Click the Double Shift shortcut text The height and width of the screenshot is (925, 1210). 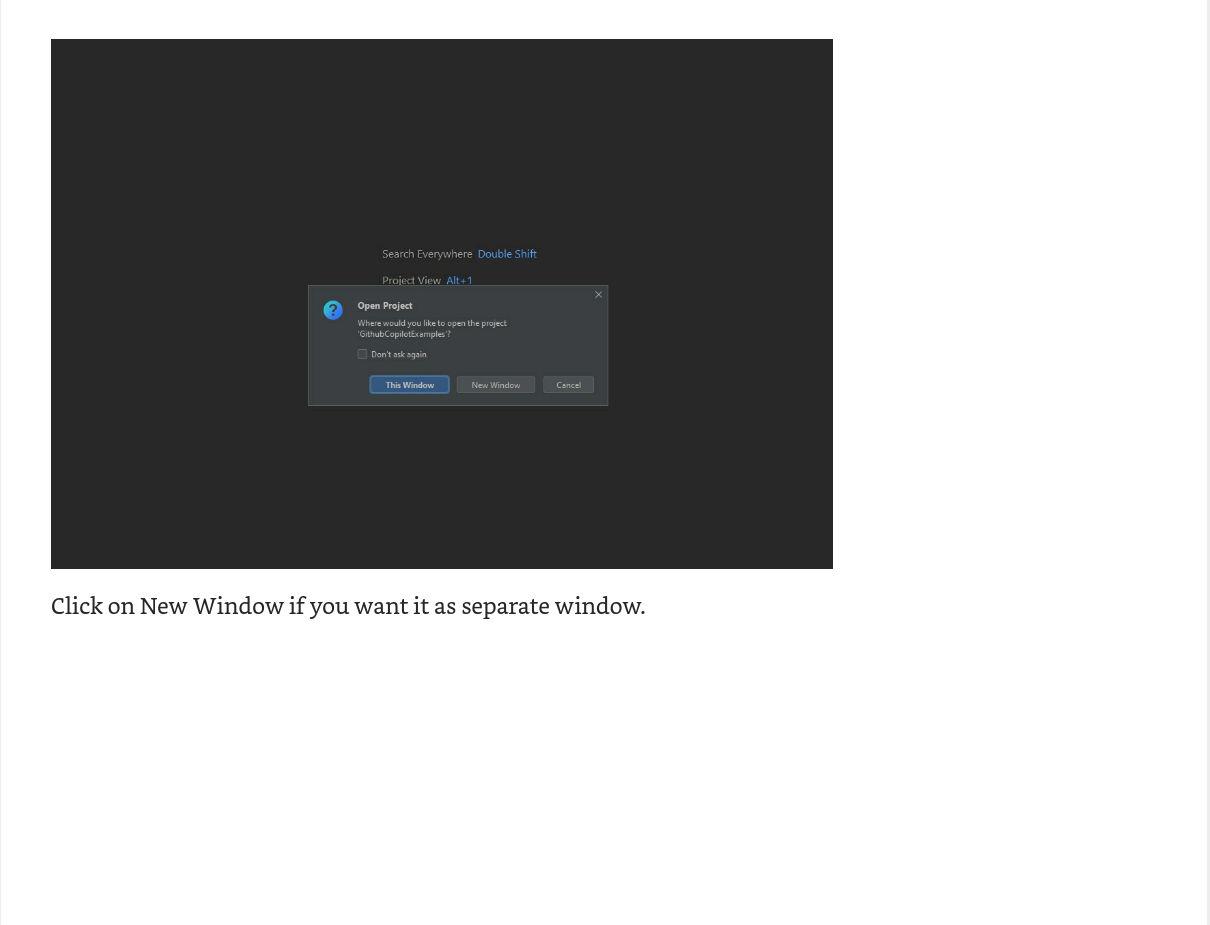[507, 254]
